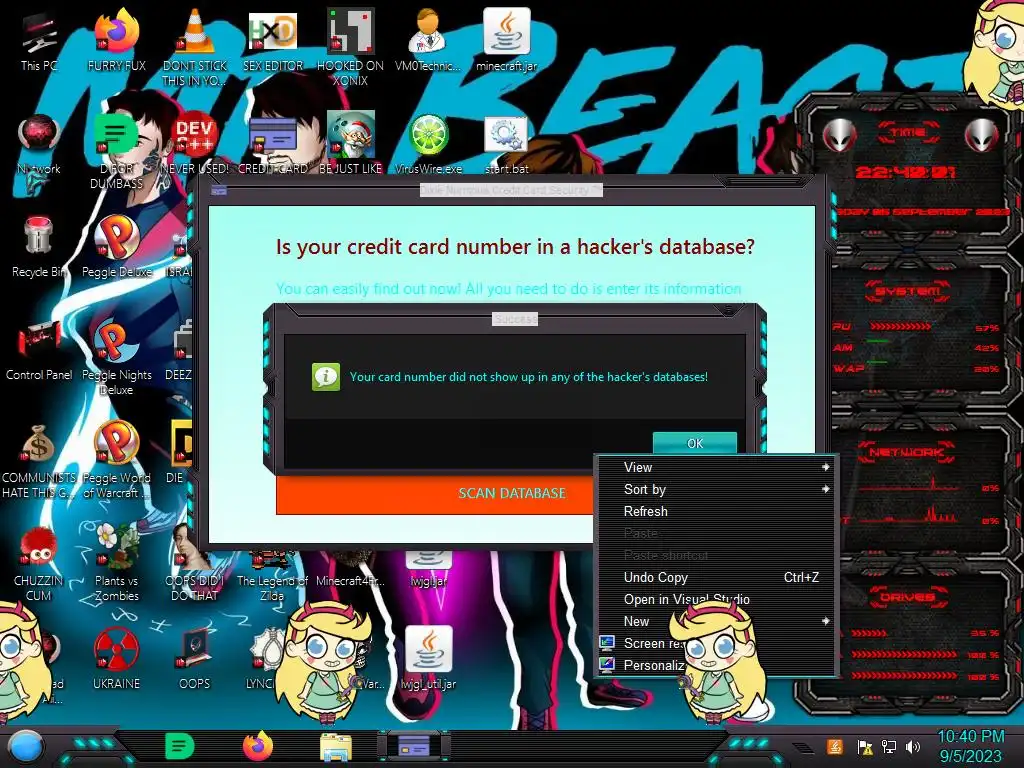Click the Start orb on the taskbar
This screenshot has height=768, width=1024.
pos(25,746)
